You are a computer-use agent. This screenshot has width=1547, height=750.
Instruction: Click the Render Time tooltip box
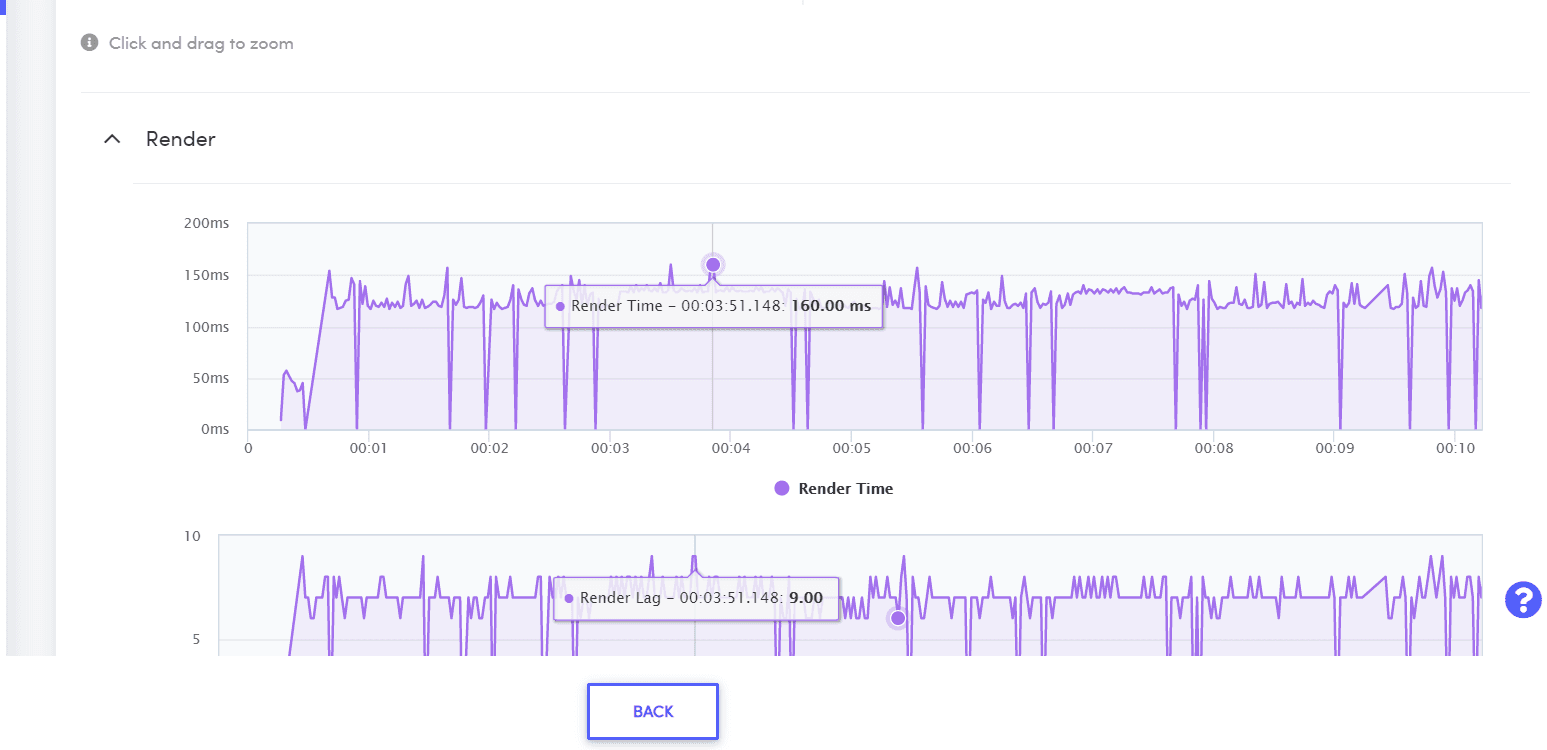(714, 306)
